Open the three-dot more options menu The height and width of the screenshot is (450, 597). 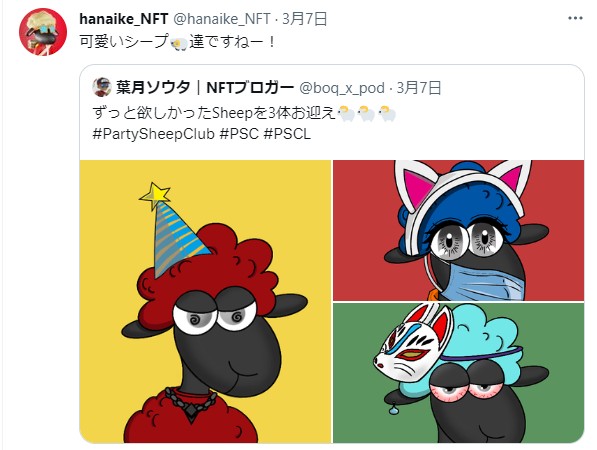tap(575, 18)
